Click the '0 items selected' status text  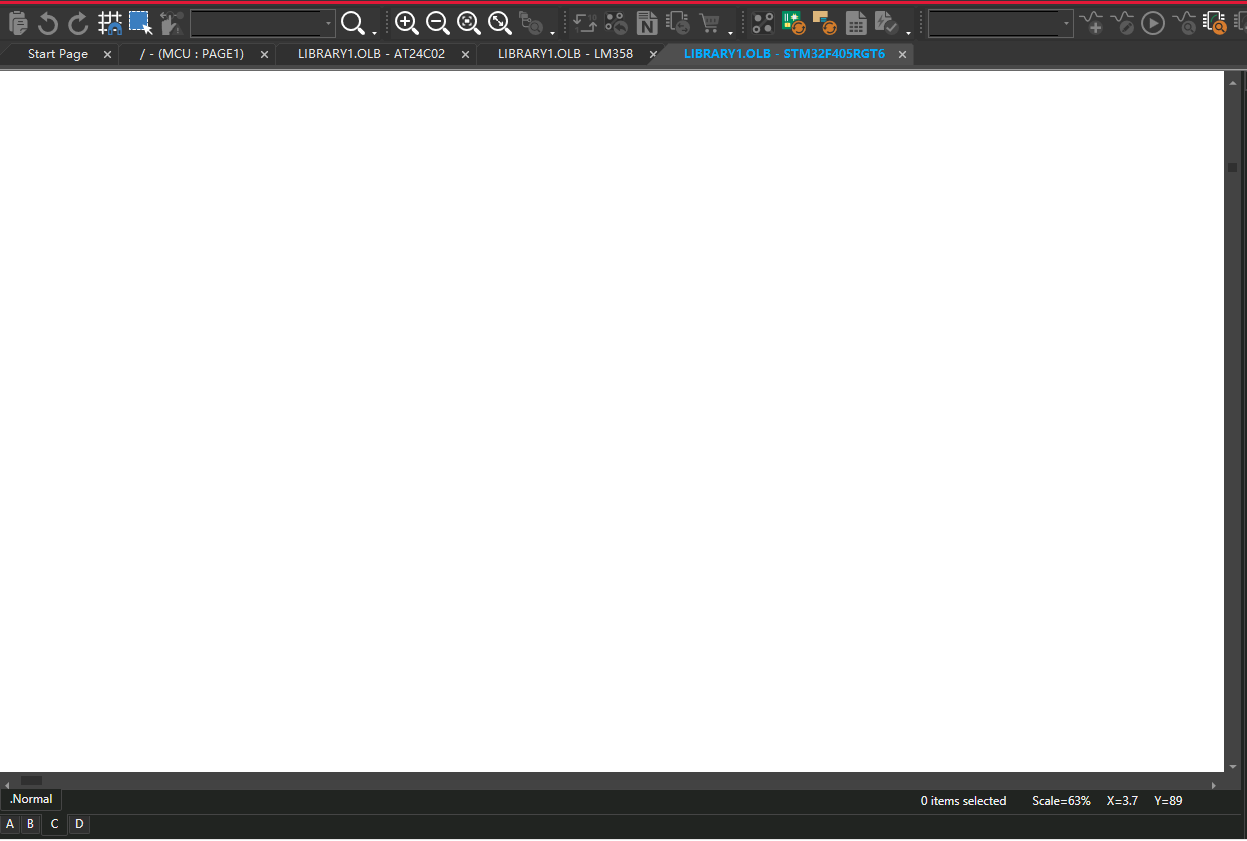coord(963,801)
